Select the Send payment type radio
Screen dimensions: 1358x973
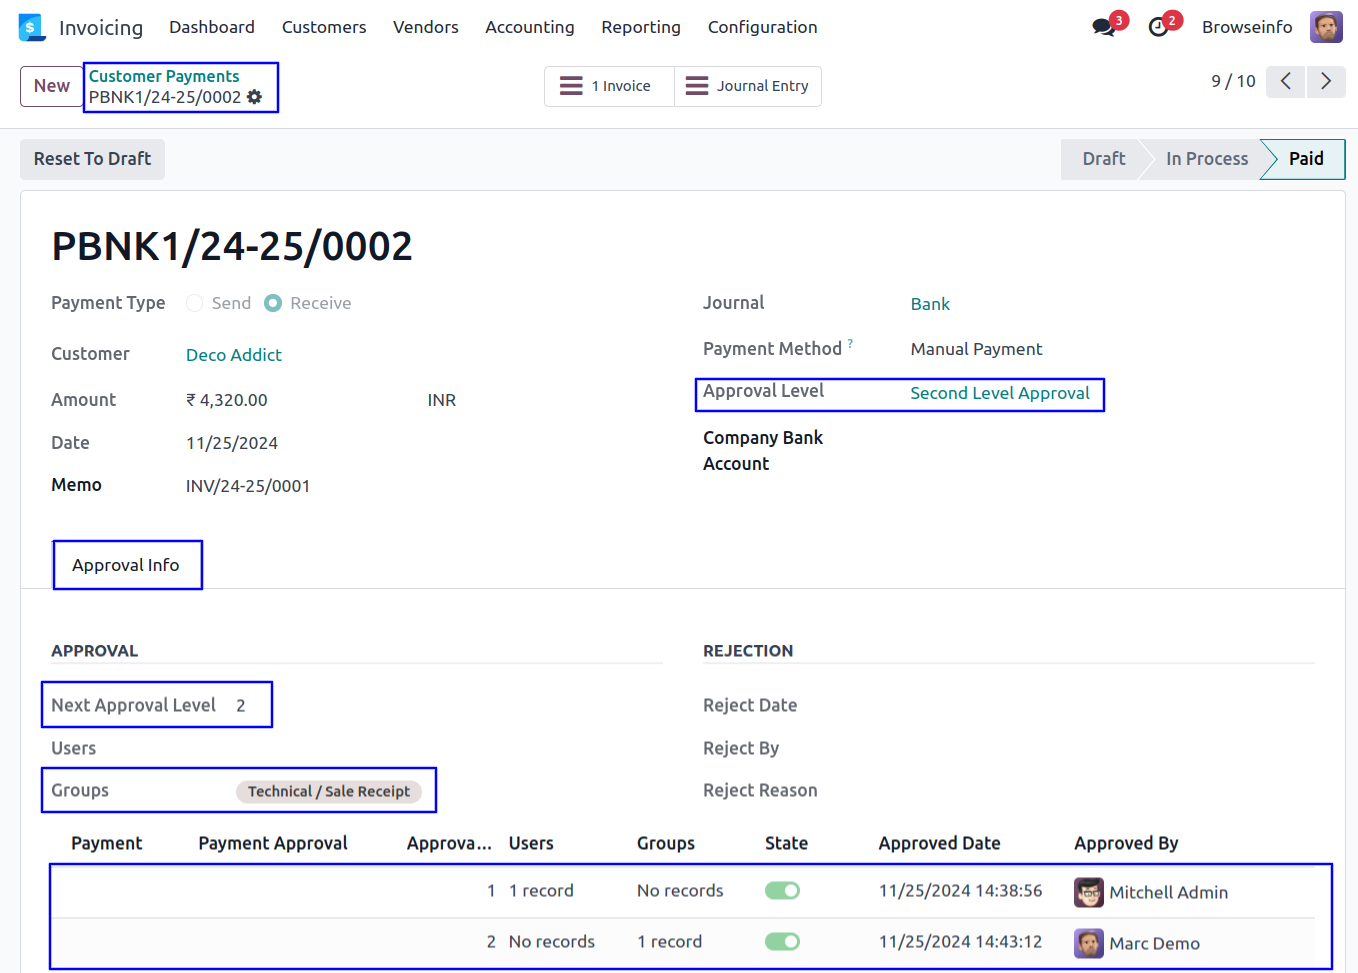195,303
